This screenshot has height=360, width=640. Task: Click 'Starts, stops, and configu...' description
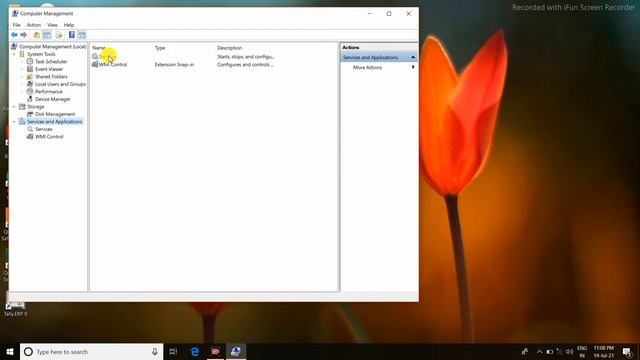point(246,57)
